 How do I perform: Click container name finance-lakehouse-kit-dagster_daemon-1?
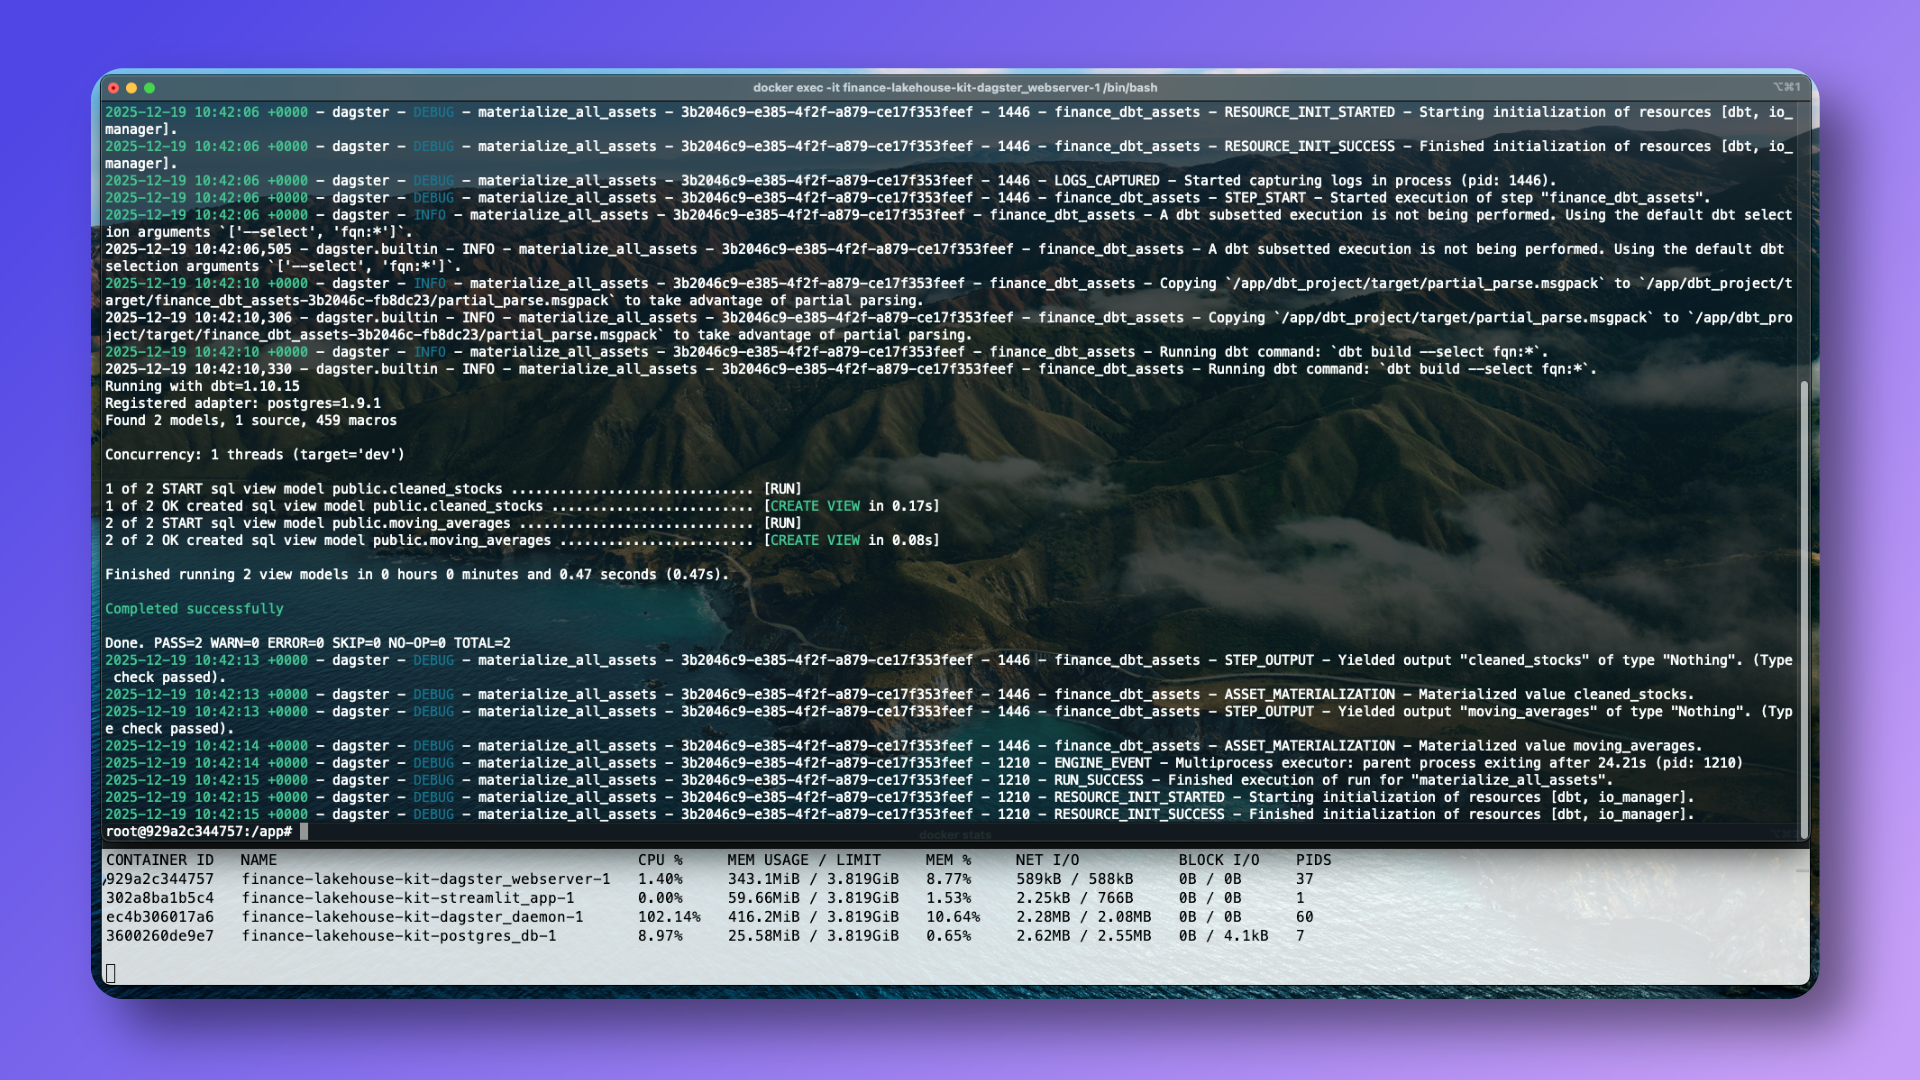coord(412,917)
